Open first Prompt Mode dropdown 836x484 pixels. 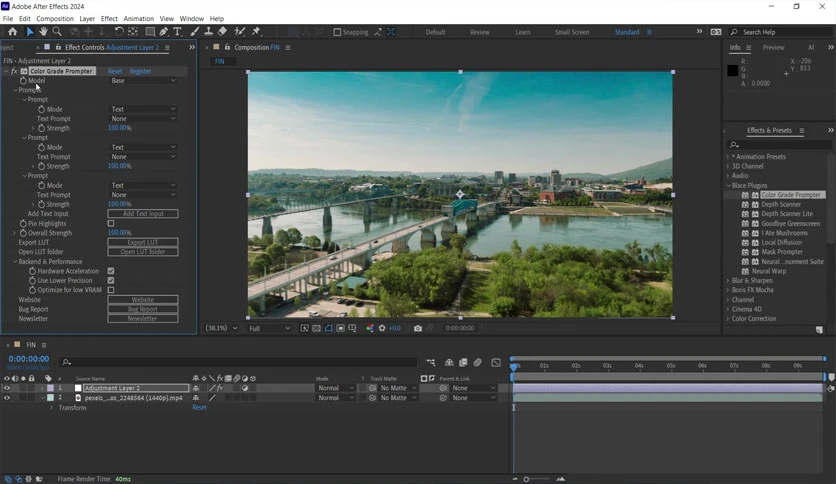[143, 109]
